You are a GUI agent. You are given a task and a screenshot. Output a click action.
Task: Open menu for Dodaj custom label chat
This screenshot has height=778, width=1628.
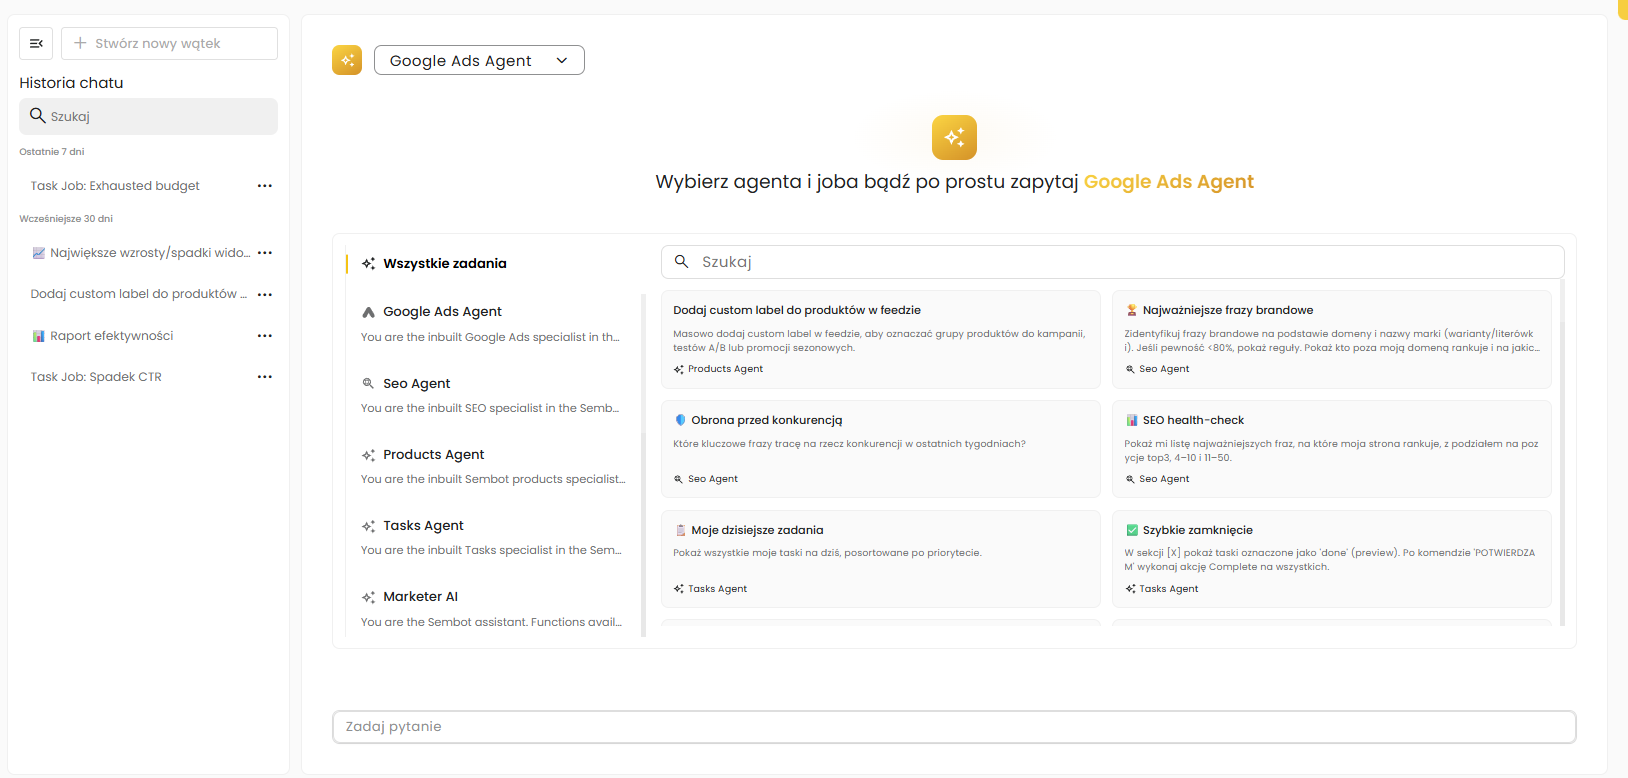(x=264, y=295)
